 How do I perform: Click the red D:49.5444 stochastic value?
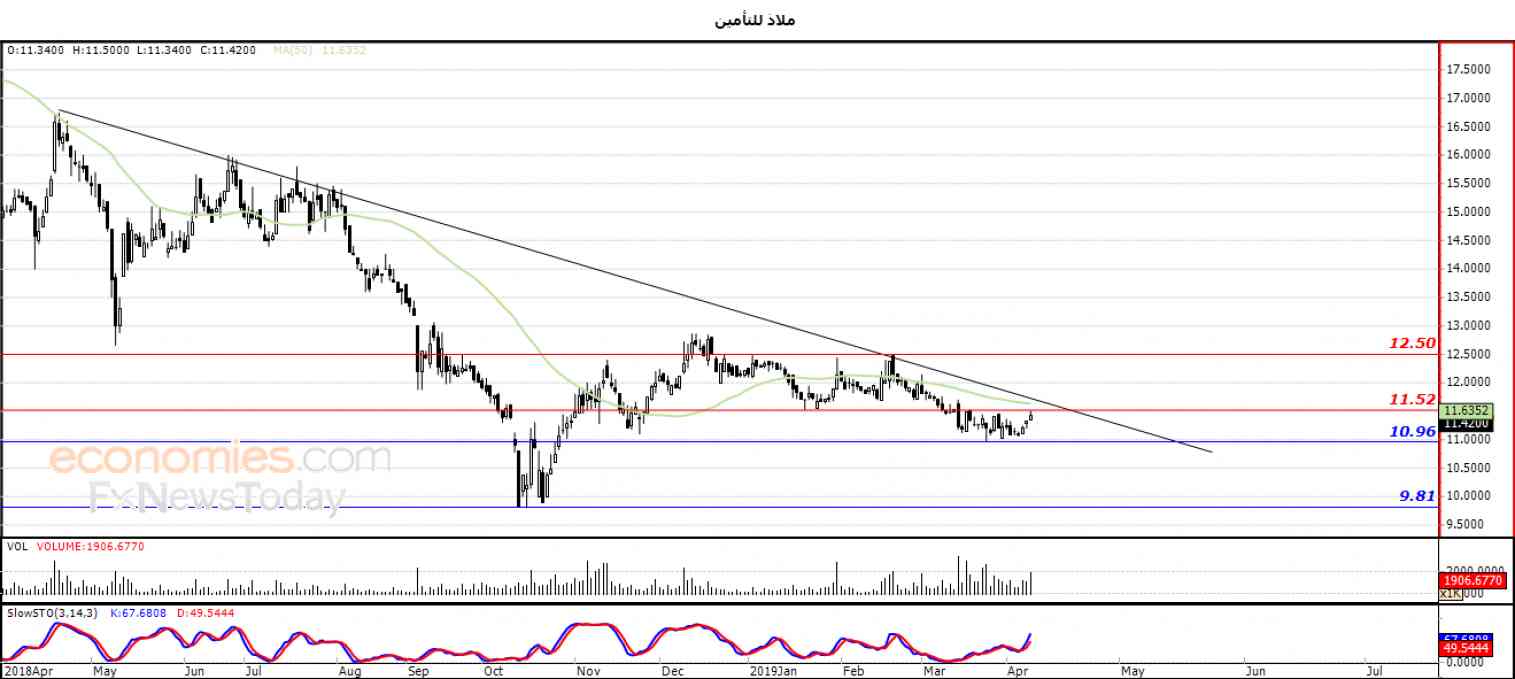coord(206,612)
